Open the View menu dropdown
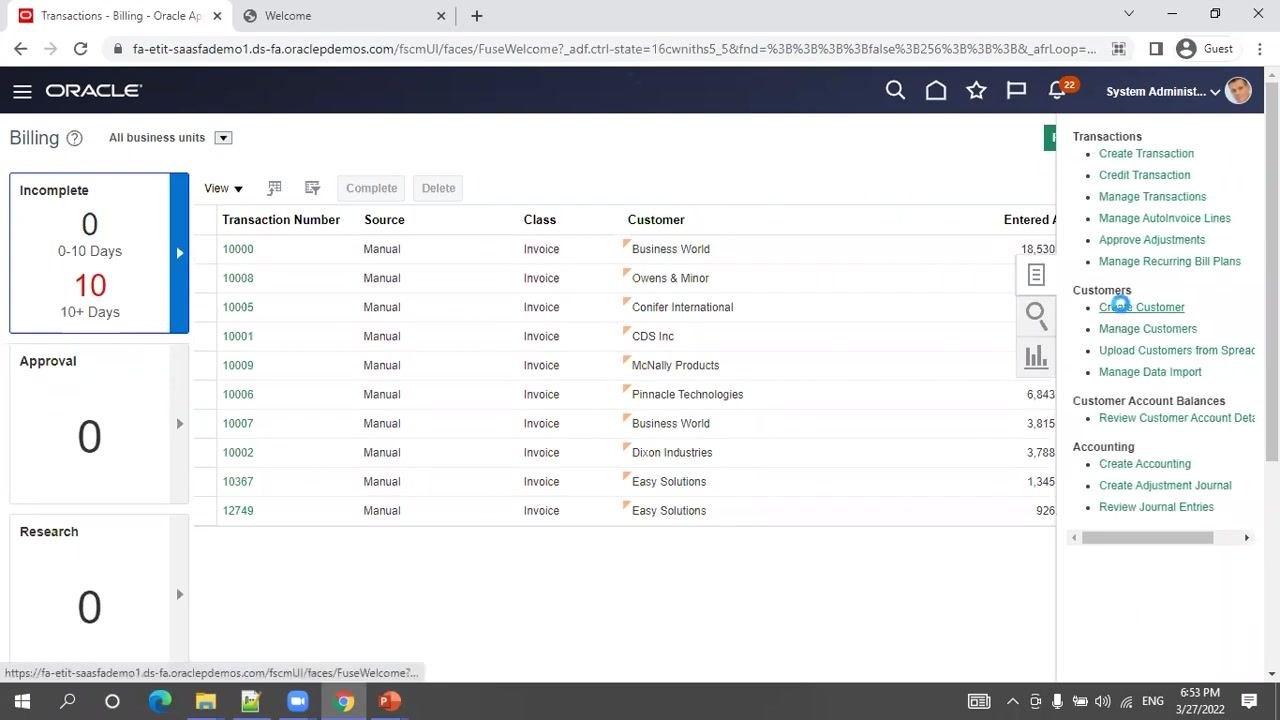1280x720 pixels. [223, 188]
